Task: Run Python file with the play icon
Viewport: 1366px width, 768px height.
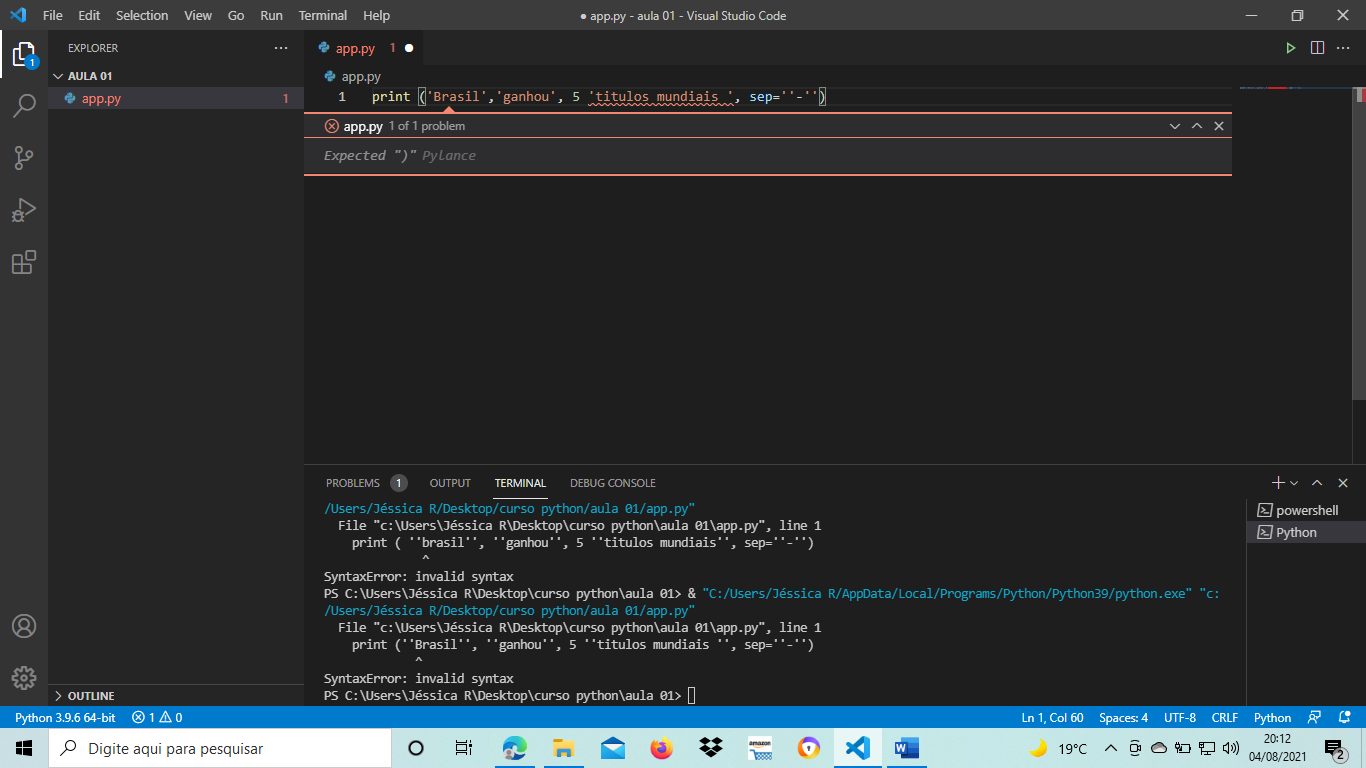Action: coord(1291,48)
